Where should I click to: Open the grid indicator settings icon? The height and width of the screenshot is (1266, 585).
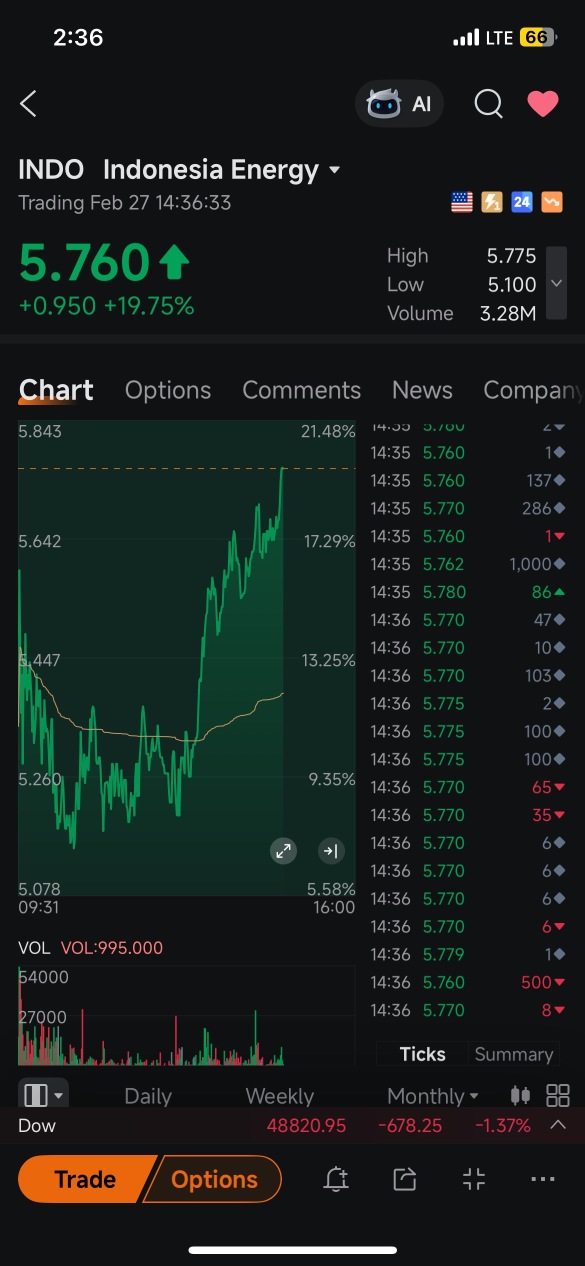click(x=558, y=1095)
